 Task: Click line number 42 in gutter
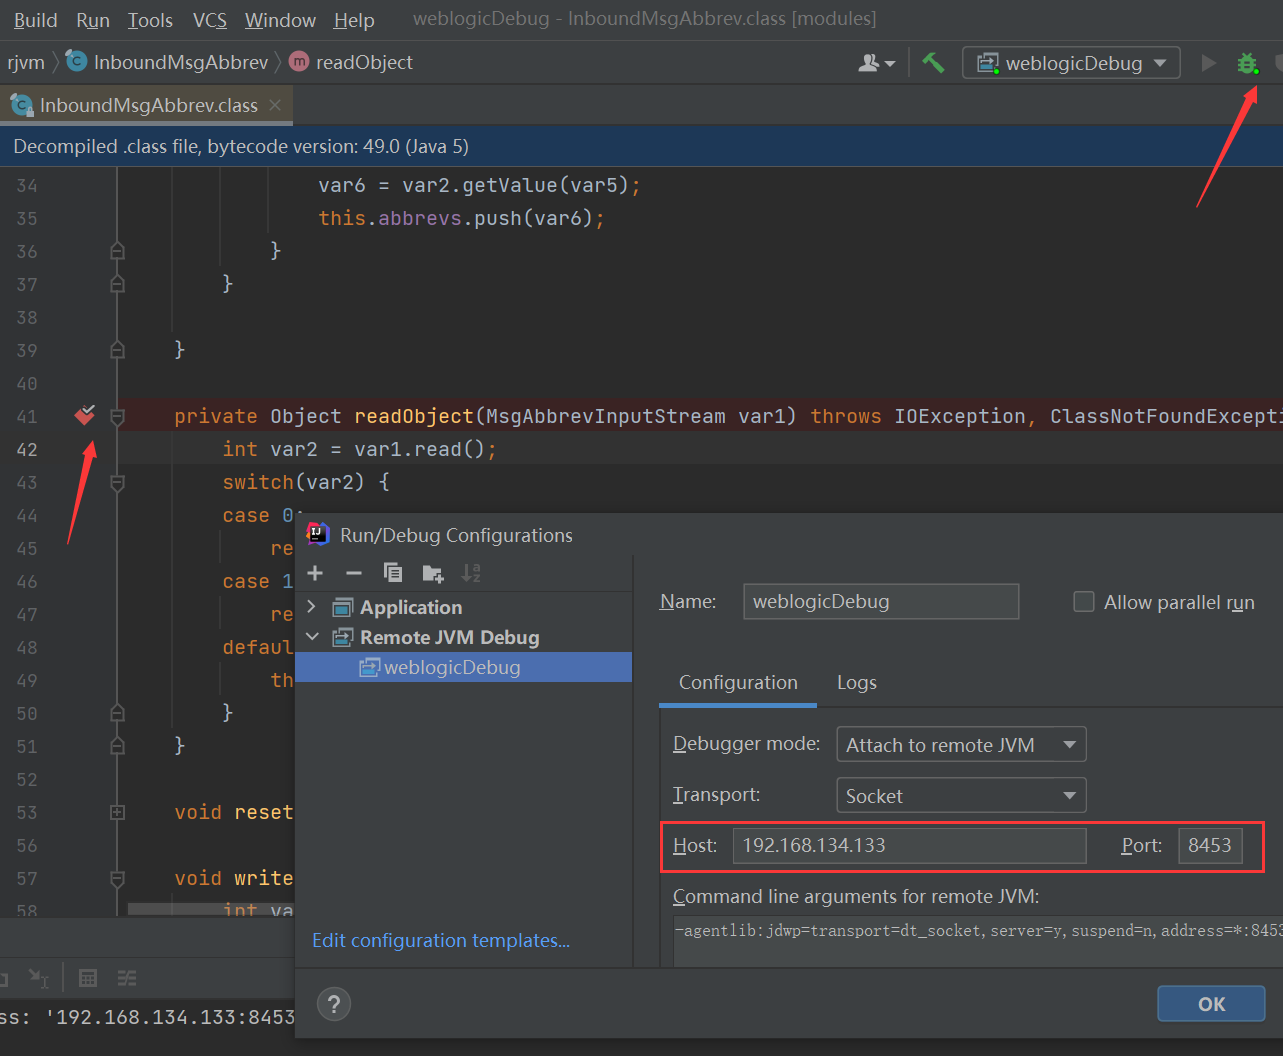click(x=27, y=449)
